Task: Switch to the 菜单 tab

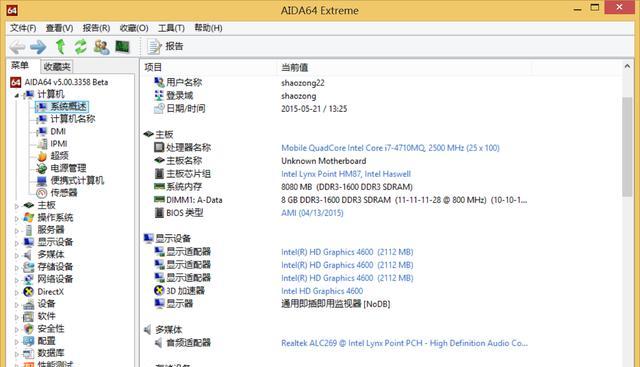Action: point(20,66)
